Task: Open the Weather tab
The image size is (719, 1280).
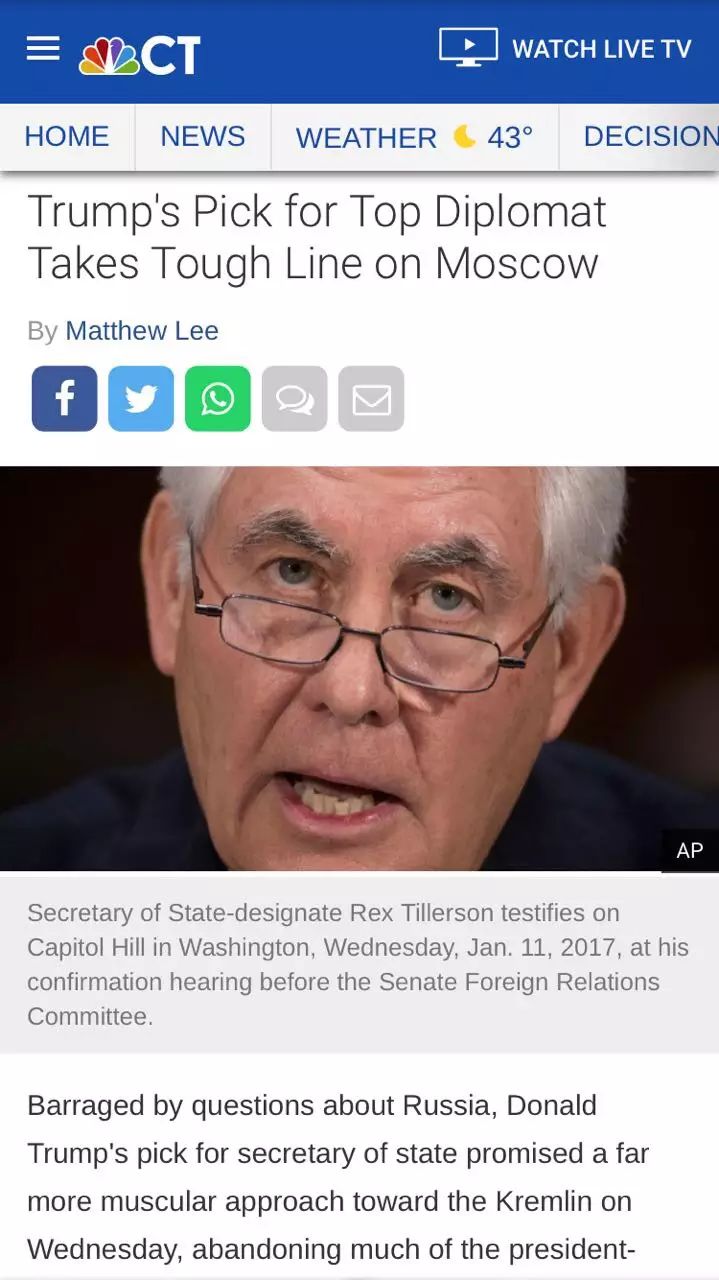Action: tap(366, 138)
